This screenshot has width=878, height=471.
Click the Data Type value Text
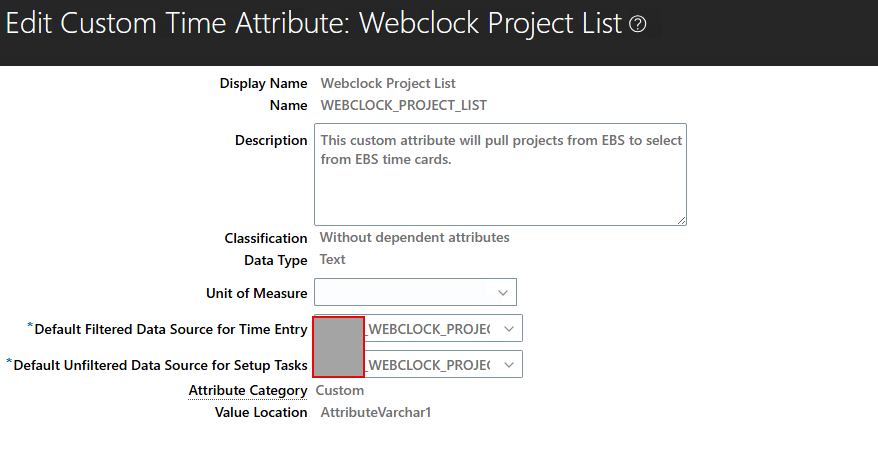333,259
